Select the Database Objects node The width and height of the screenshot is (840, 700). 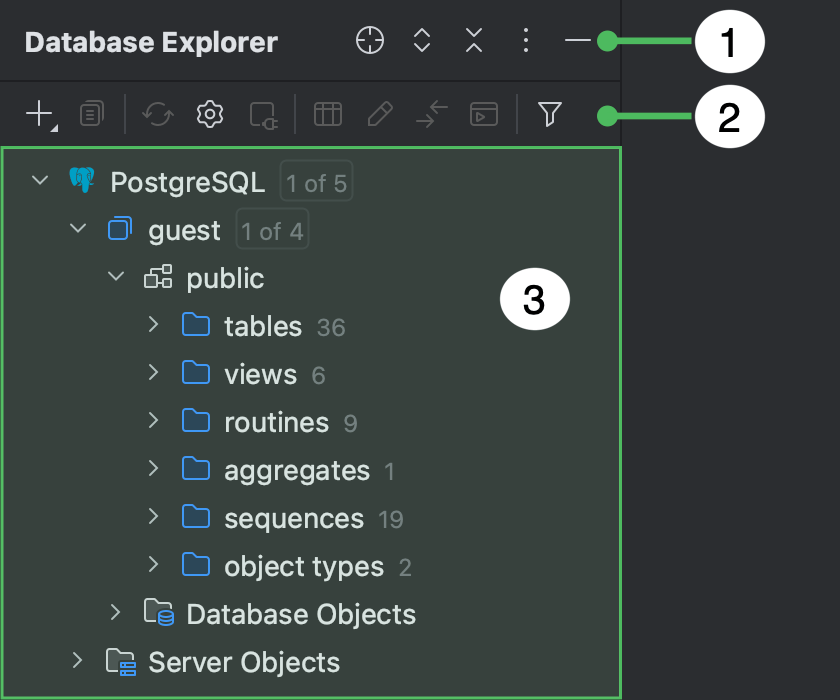coord(300,614)
